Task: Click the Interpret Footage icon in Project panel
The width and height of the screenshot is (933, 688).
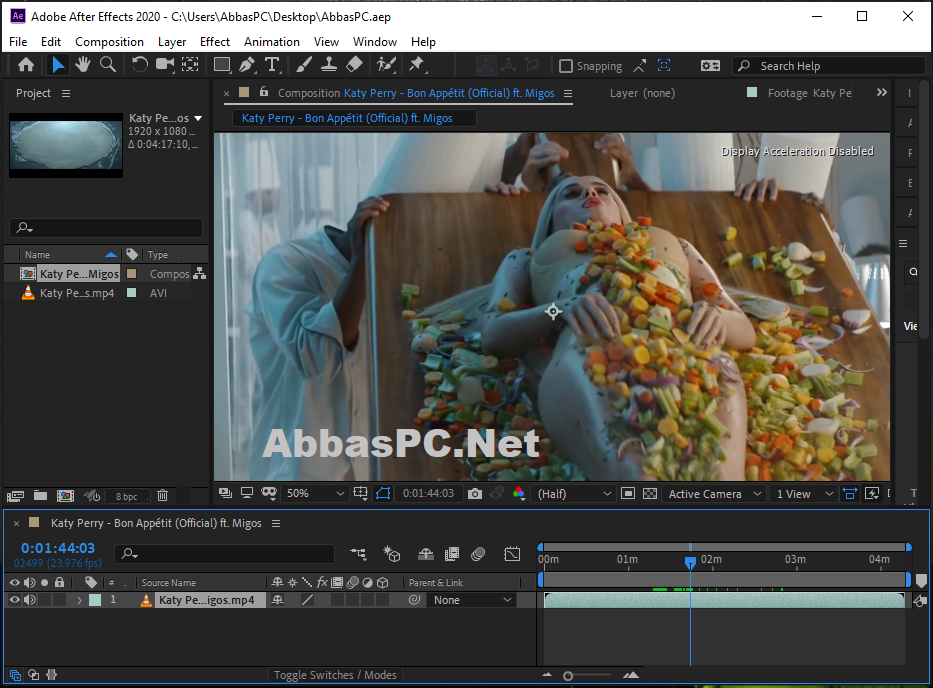Action: pyautogui.click(x=15, y=496)
